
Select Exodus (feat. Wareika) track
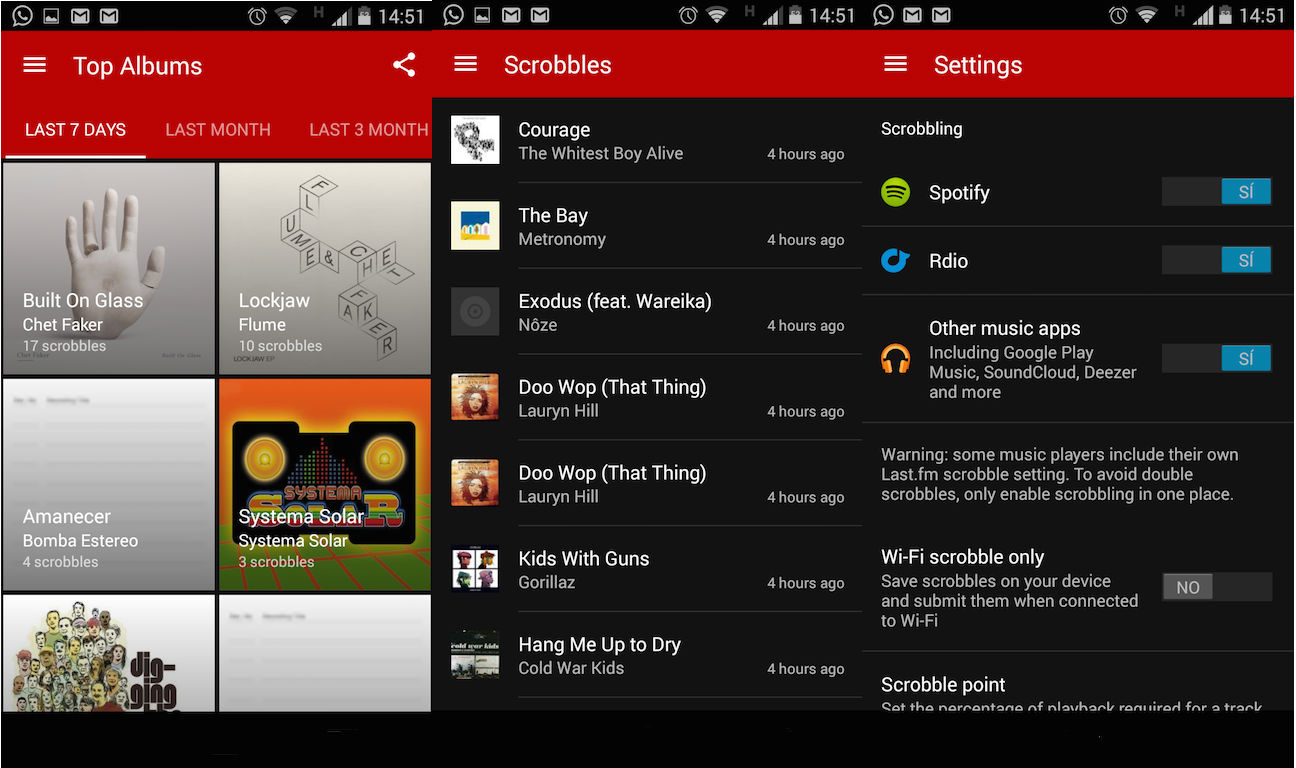point(648,312)
